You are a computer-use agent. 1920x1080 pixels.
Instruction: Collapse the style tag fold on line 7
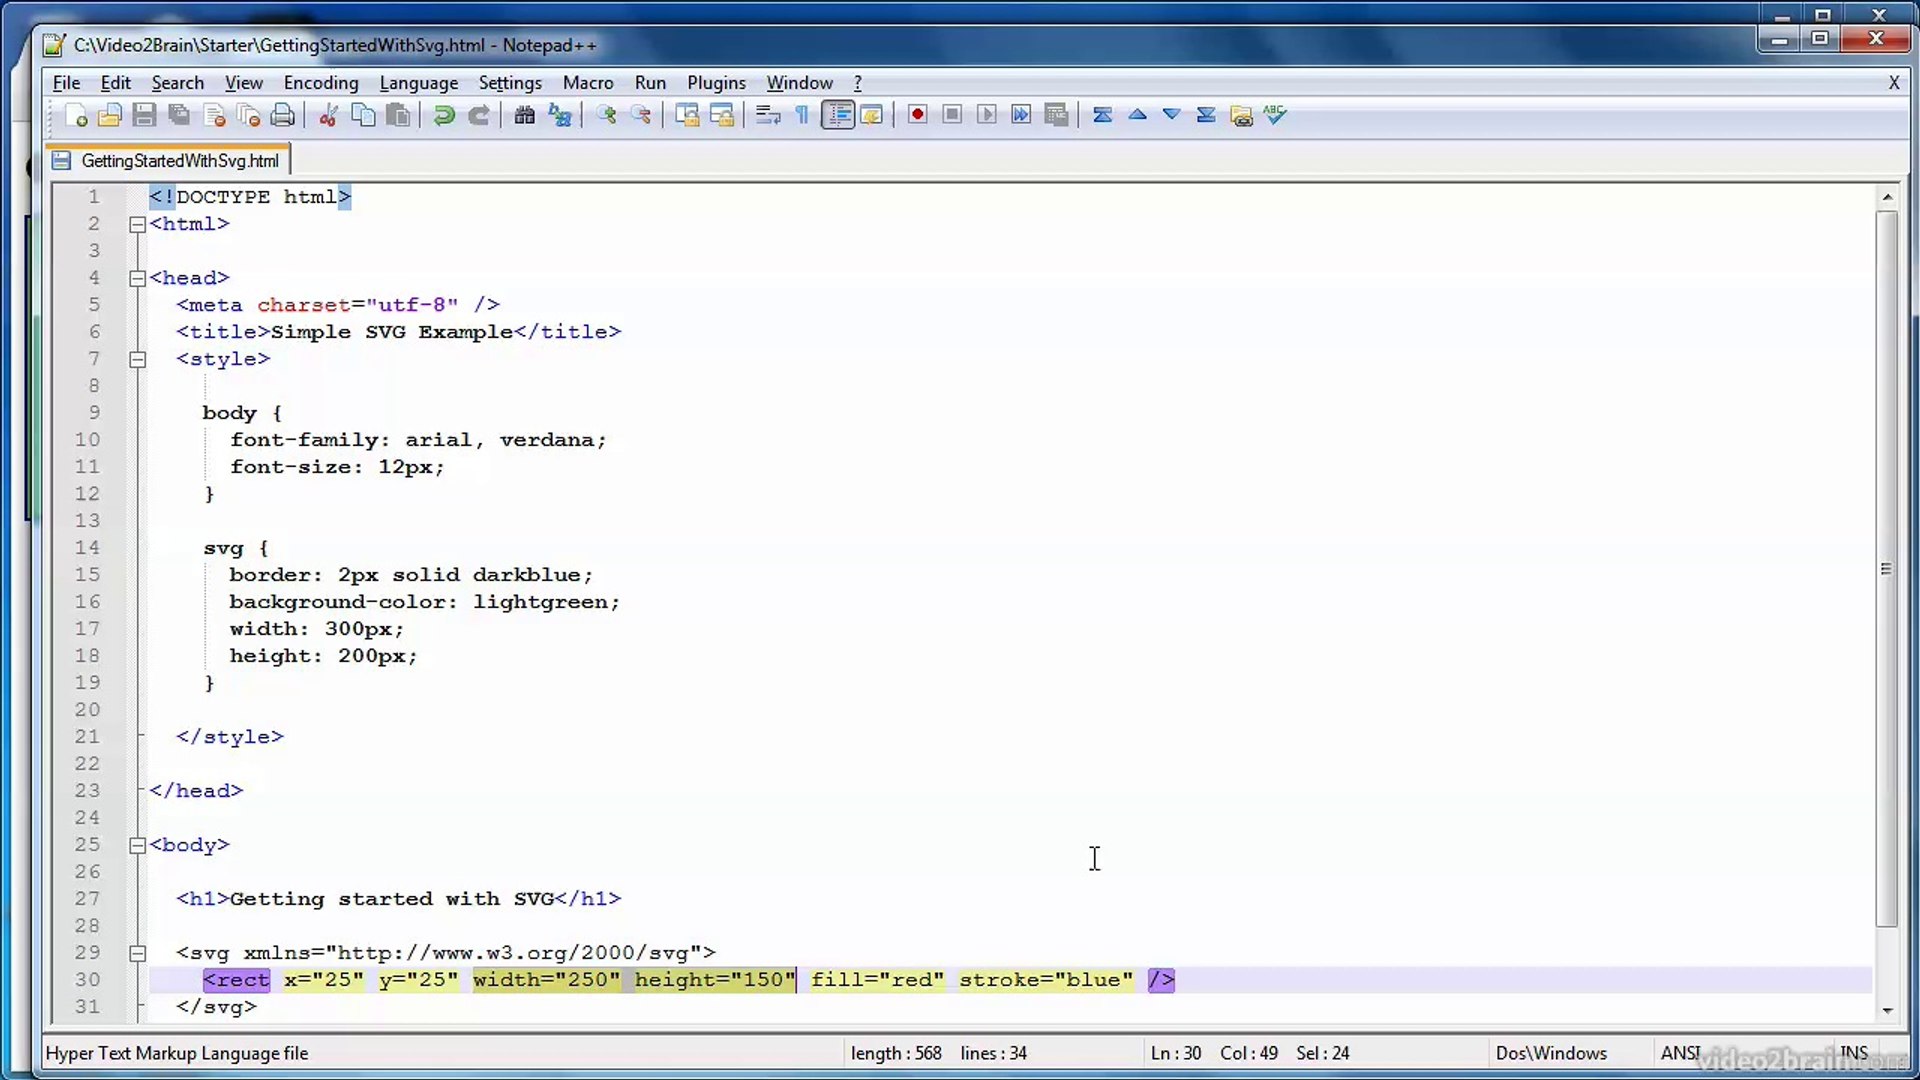[138, 359]
